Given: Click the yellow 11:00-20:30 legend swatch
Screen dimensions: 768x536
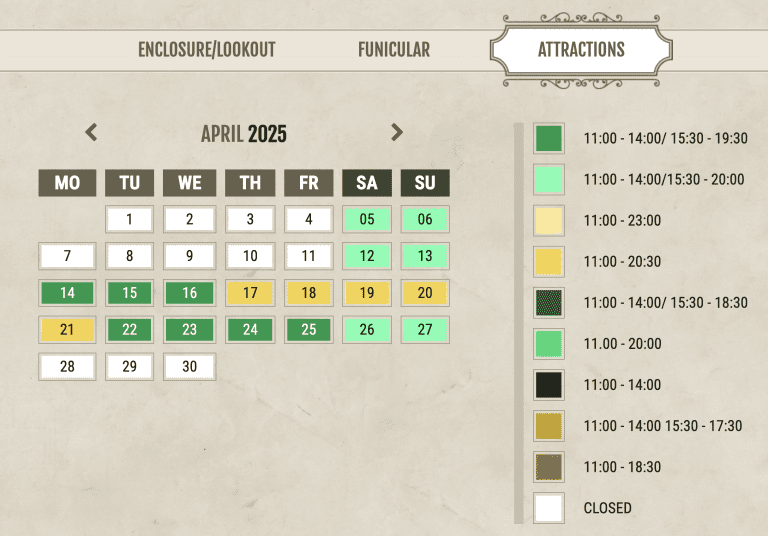Looking at the screenshot, I should (x=549, y=262).
